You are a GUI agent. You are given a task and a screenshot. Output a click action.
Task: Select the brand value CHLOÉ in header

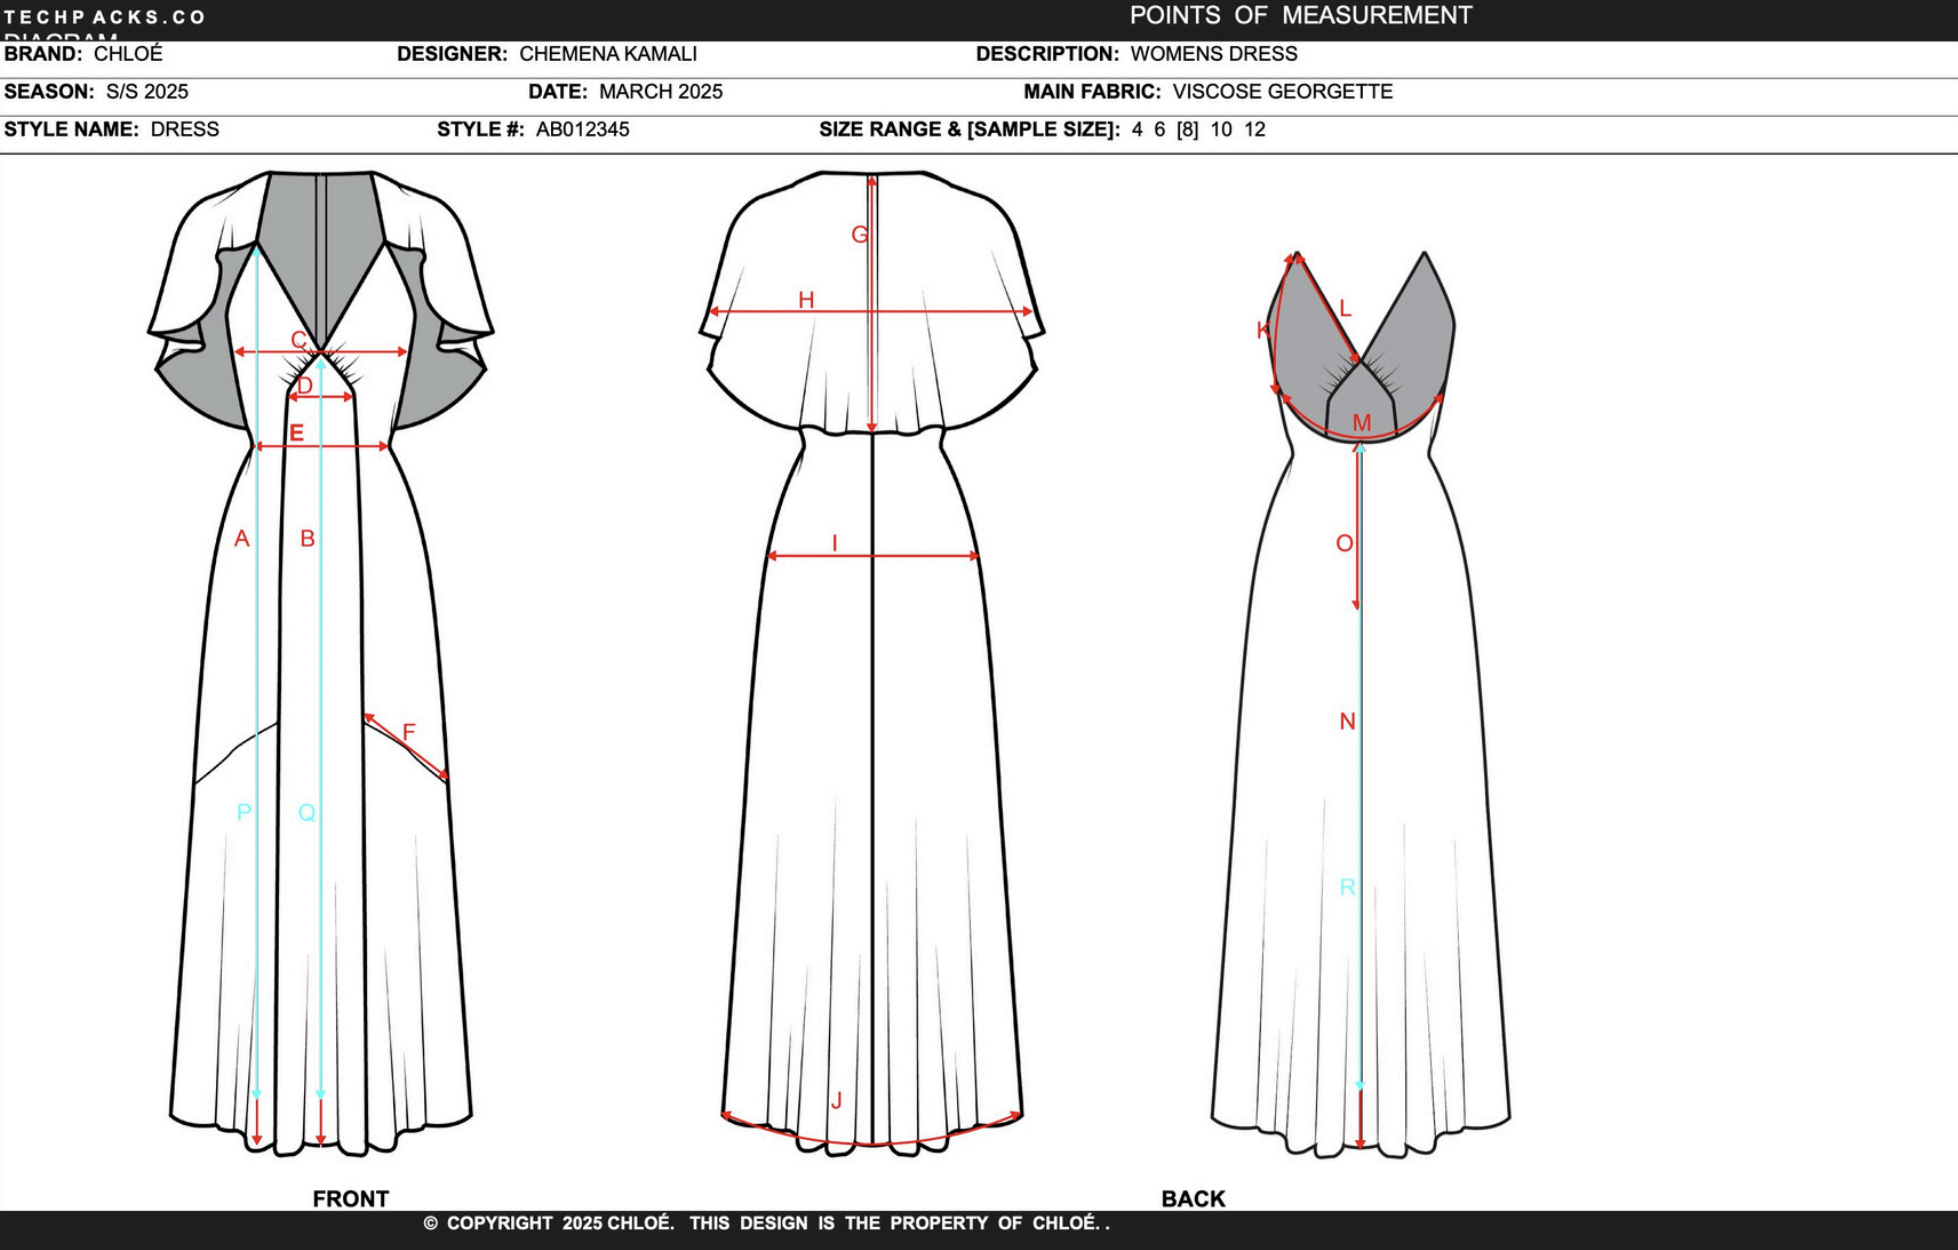click(128, 54)
